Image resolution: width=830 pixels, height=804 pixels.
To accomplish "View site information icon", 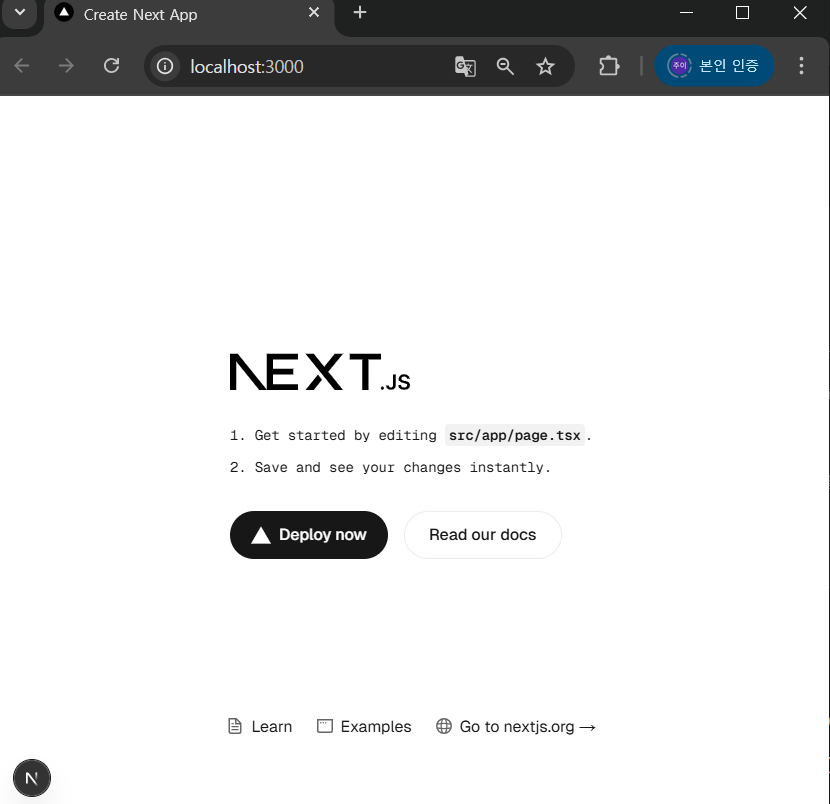I will coord(166,66).
